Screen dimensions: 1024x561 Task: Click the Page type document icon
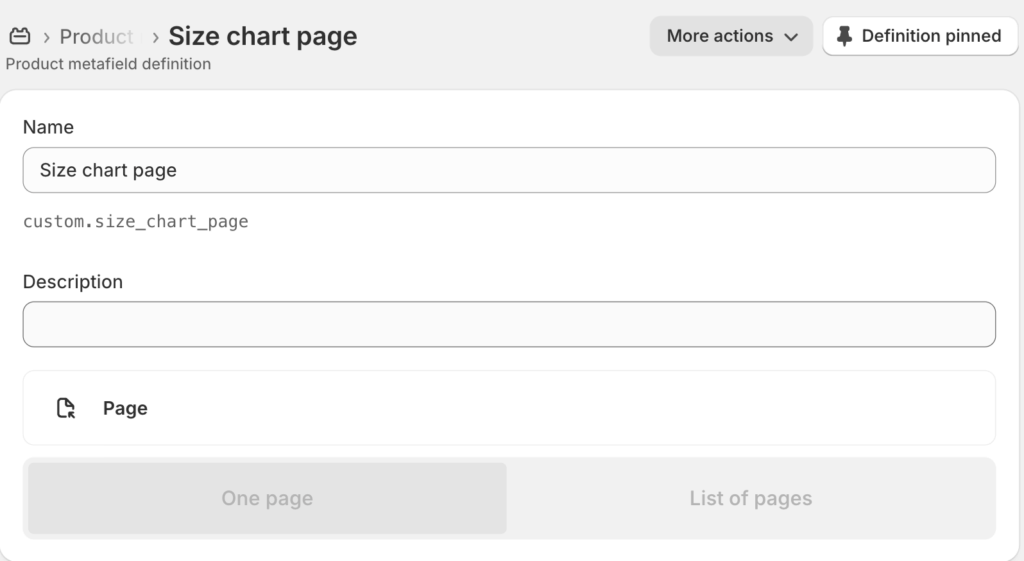[66, 408]
